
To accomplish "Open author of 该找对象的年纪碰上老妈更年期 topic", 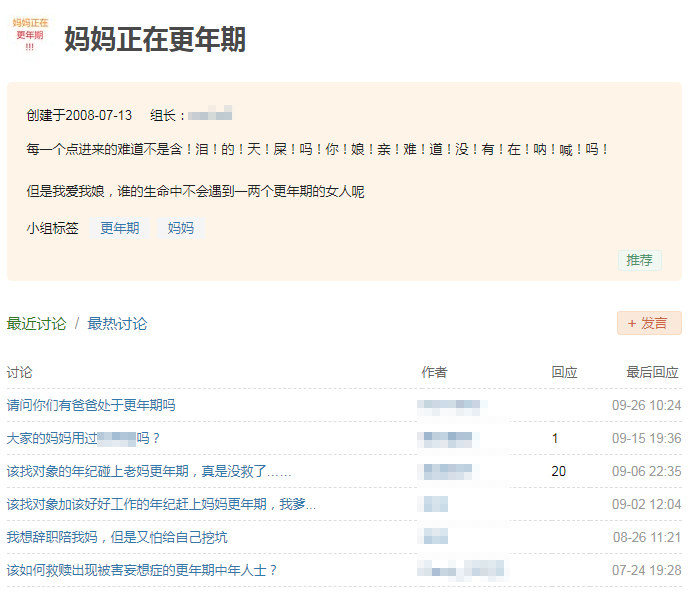I will 447,471.
